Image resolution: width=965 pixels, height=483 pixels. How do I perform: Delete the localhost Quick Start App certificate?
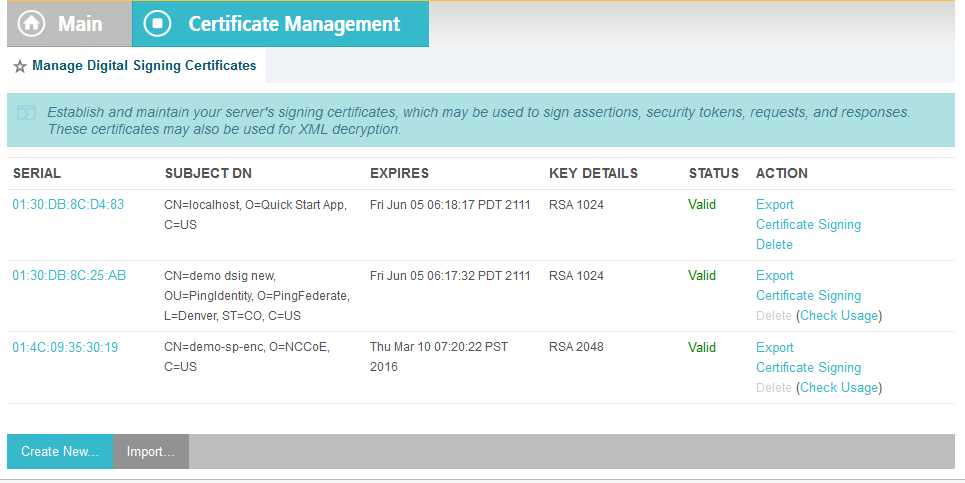click(774, 244)
